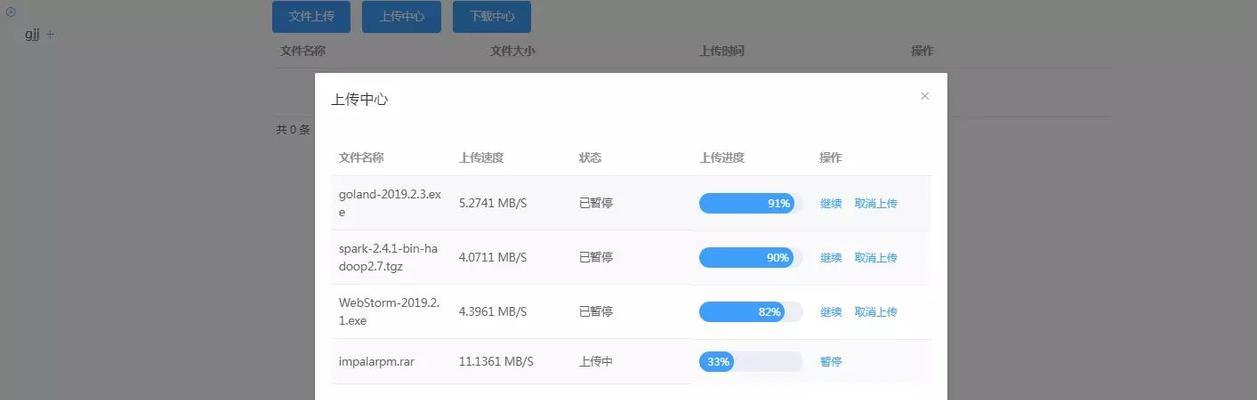
Task: Click background table header 操作
Action: coord(922,51)
